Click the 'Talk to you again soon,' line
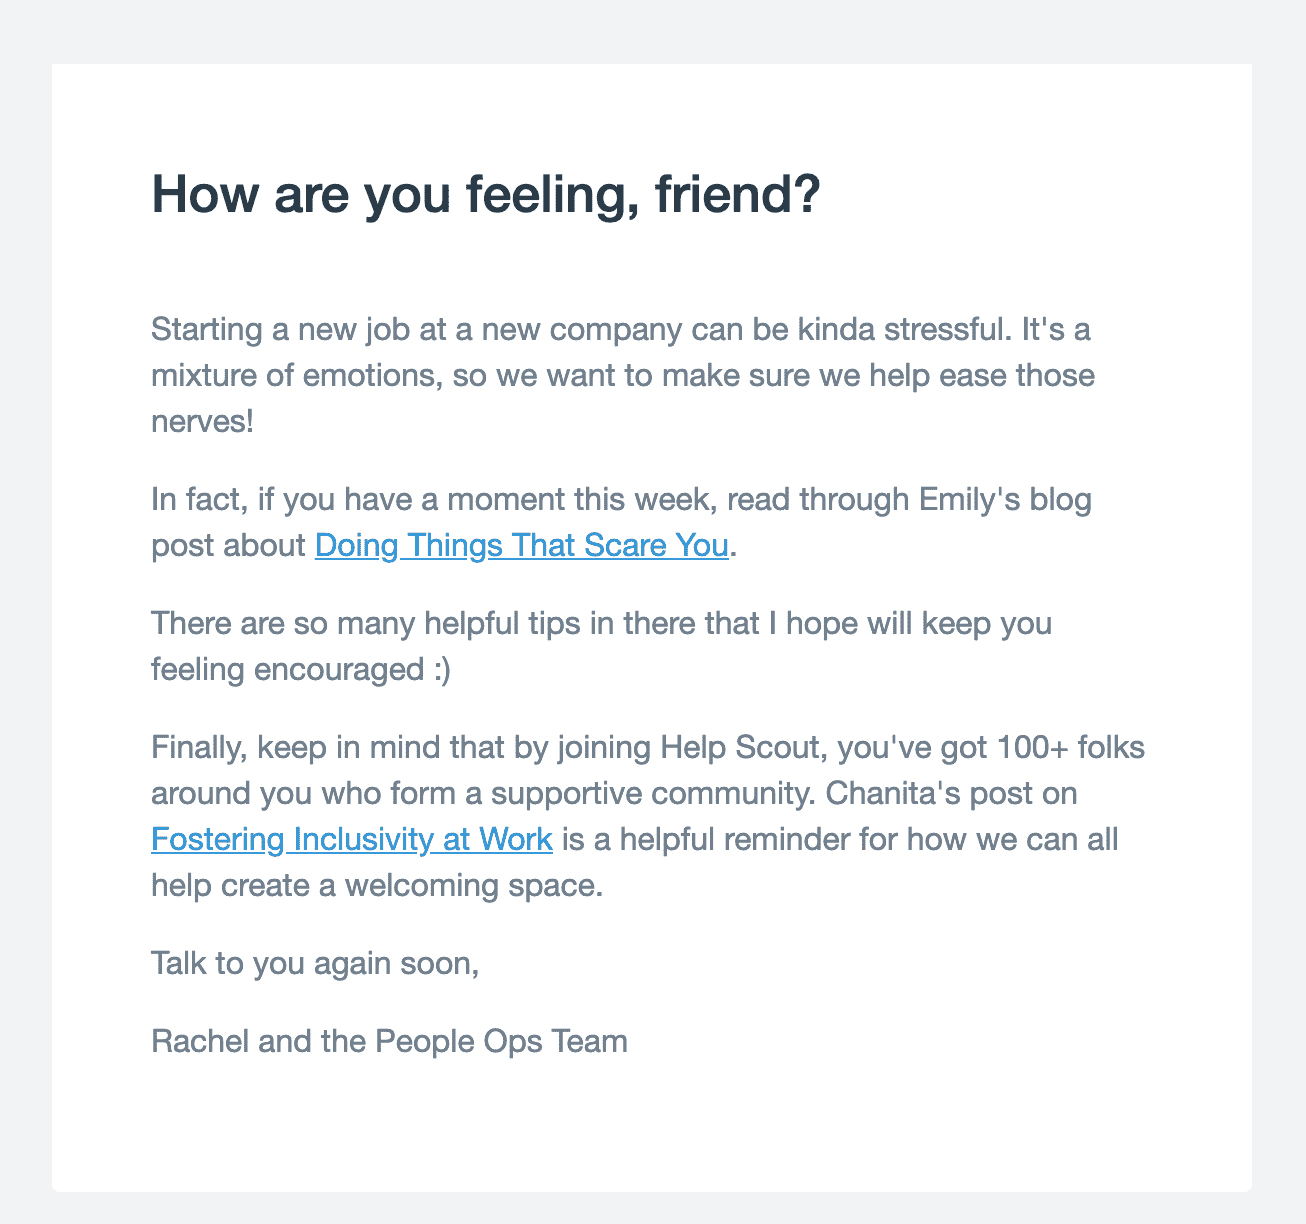Image resolution: width=1306 pixels, height=1224 pixels. (315, 963)
